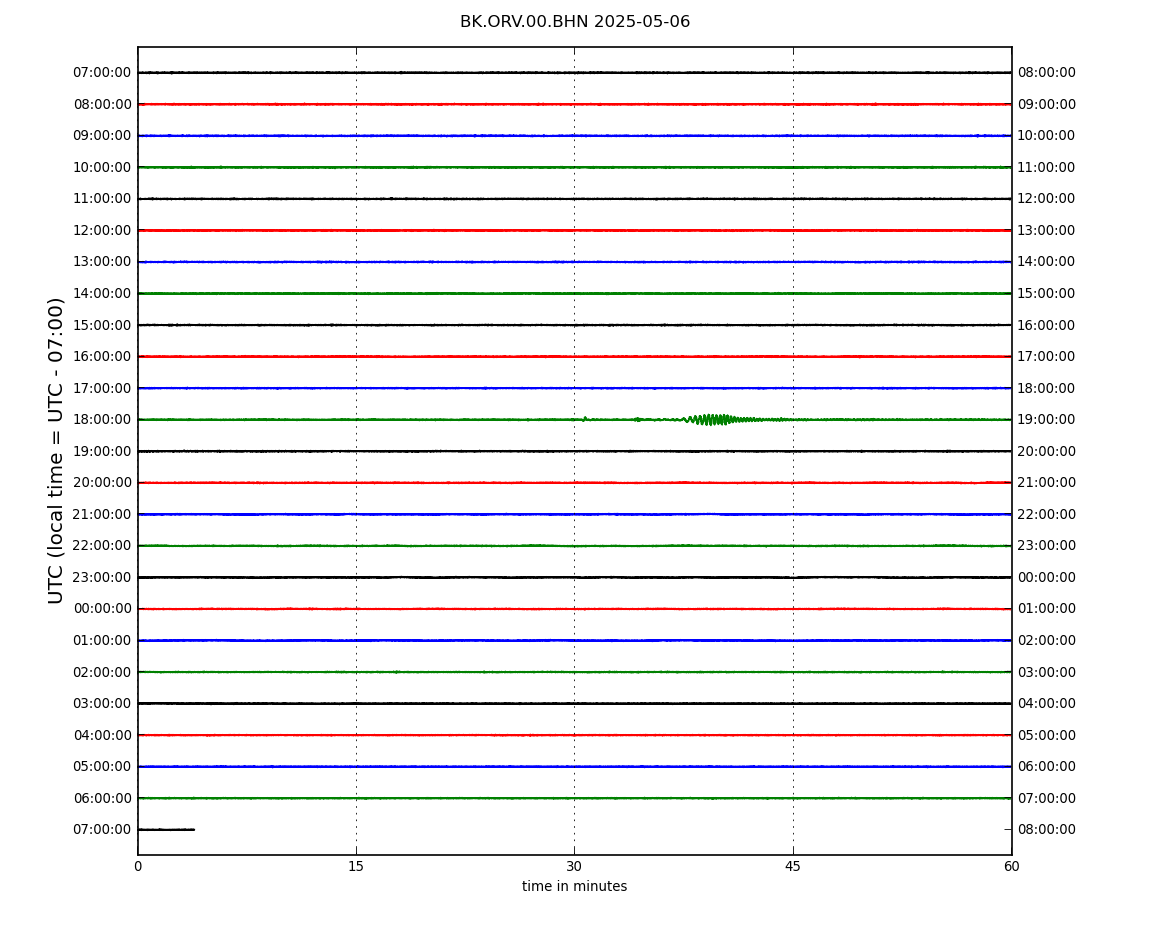Viewport: 1150px width, 950px height.
Task: Select left-axis time label 14:00:00
Action: pyautogui.click(x=102, y=293)
